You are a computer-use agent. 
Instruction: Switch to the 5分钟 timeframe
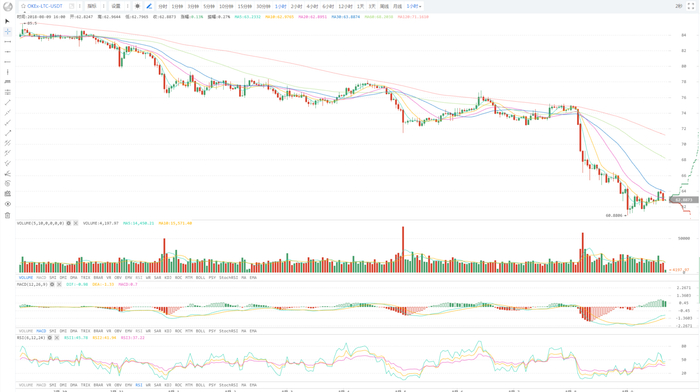(x=208, y=6)
